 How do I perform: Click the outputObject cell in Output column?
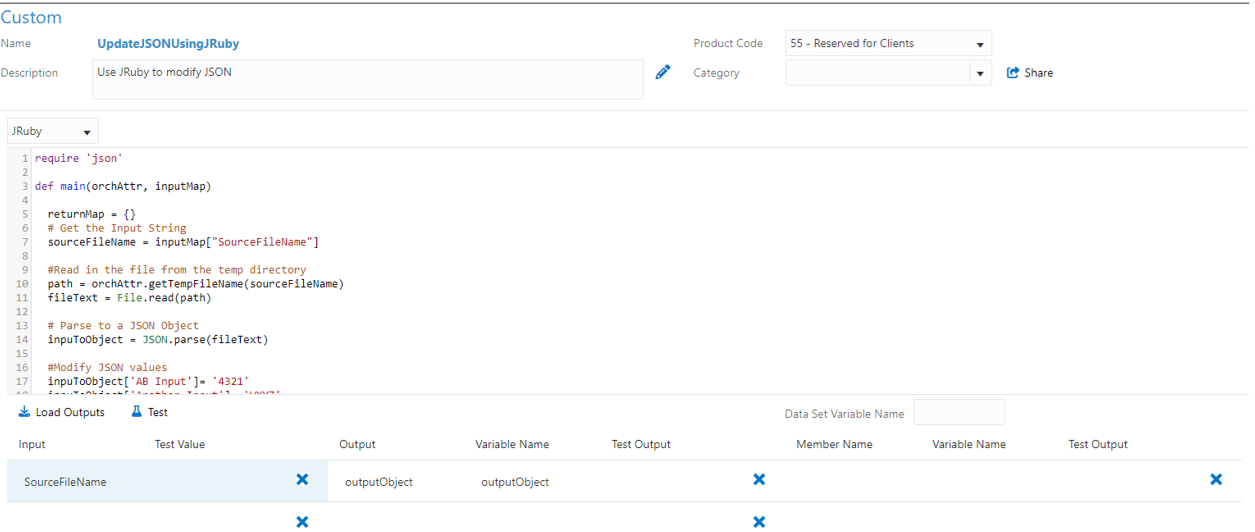click(379, 481)
